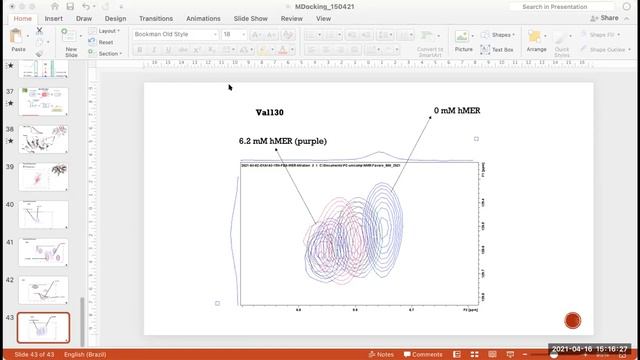Open the Bookman Old Style font box
Screen dimensions: 640x360
point(176,34)
